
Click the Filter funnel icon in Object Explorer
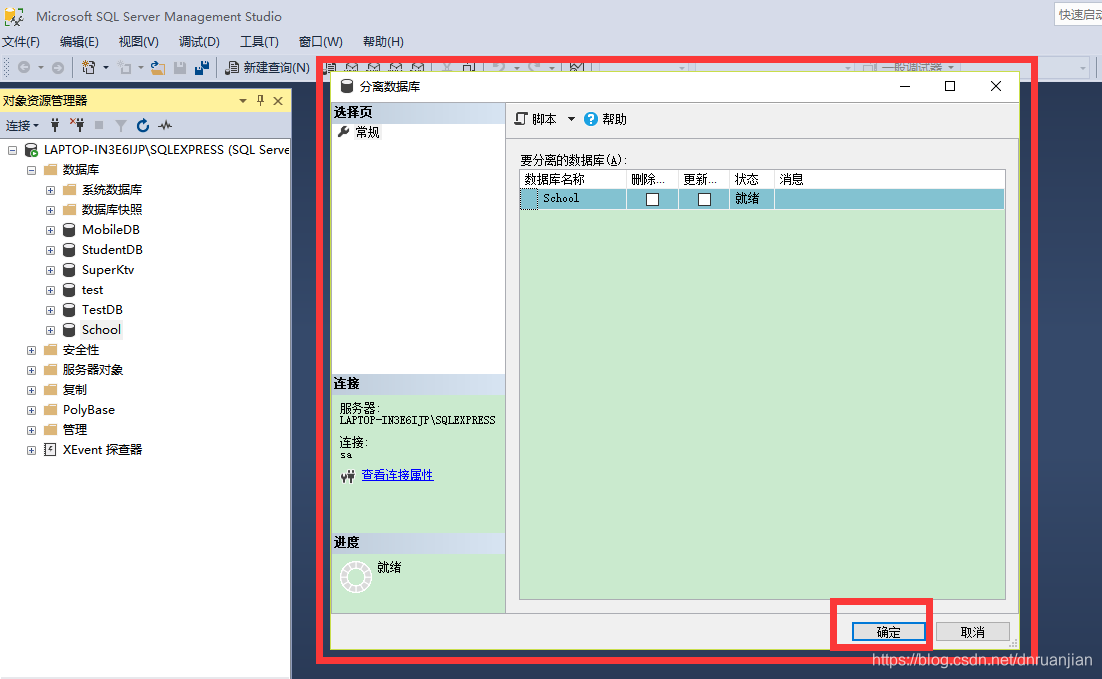pyautogui.click(x=121, y=125)
